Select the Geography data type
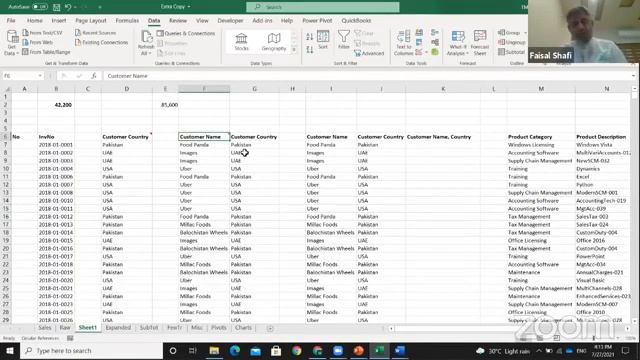Image resolution: width=640 pixels, height=360 pixels. (x=274, y=42)
